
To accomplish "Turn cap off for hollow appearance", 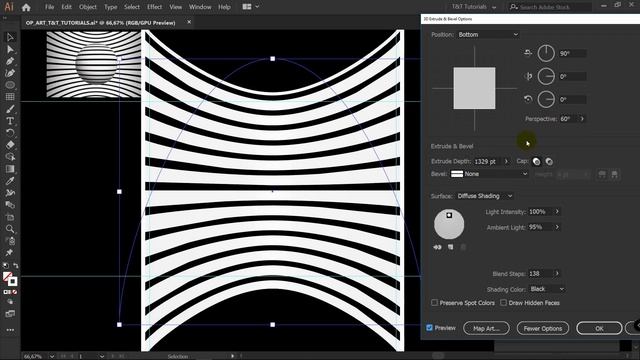I will (x=549, y=162).
